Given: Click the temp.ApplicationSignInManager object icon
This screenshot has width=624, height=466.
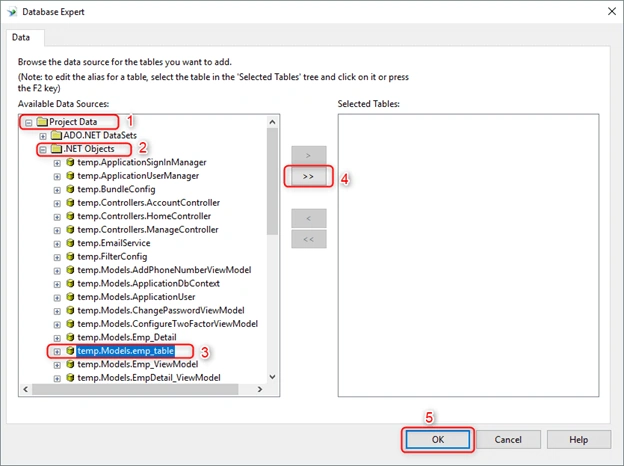Looking at the screenshot, I should (x=70, y=162).
